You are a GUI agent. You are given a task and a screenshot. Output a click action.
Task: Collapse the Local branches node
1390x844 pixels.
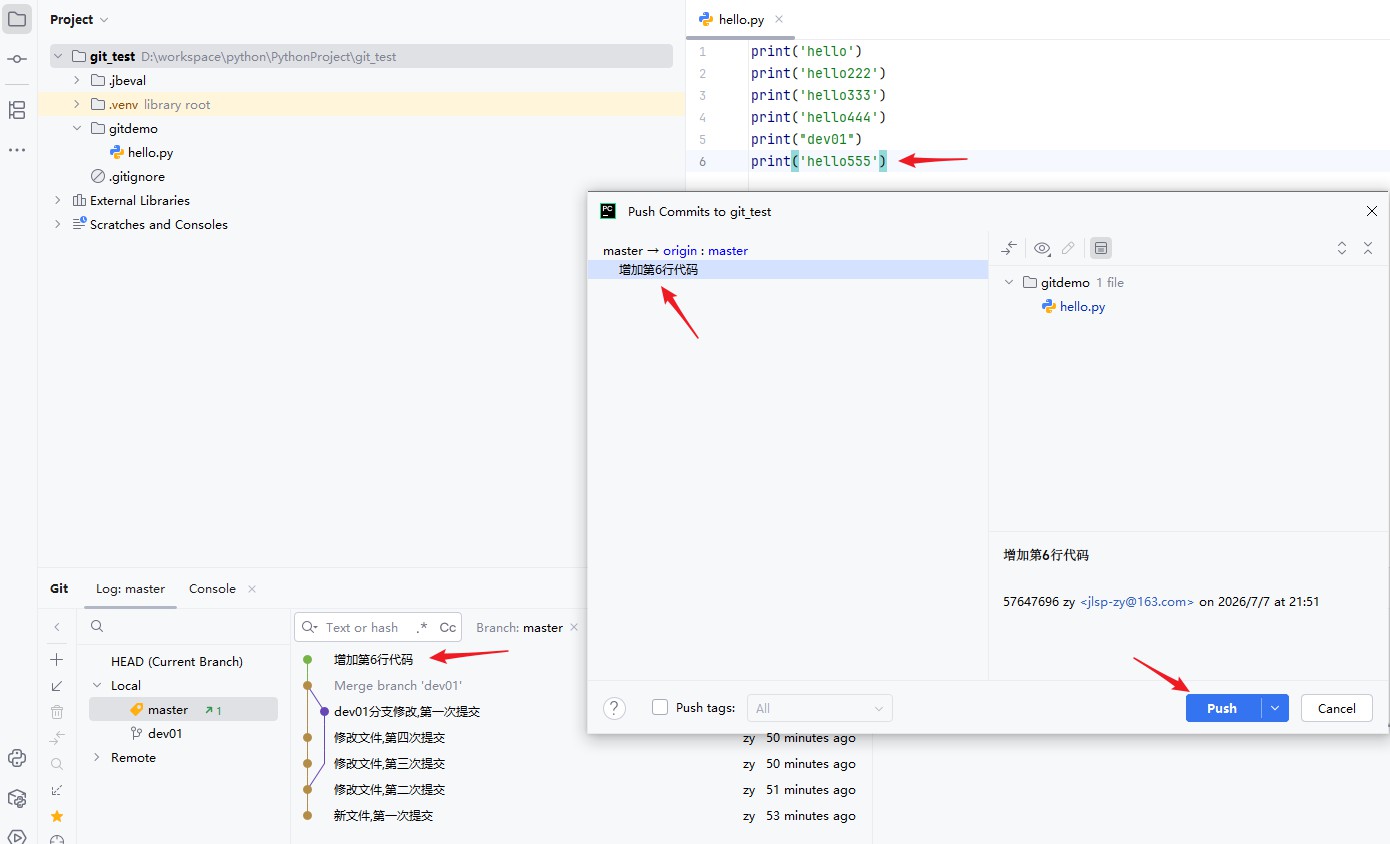pos(97,685)
